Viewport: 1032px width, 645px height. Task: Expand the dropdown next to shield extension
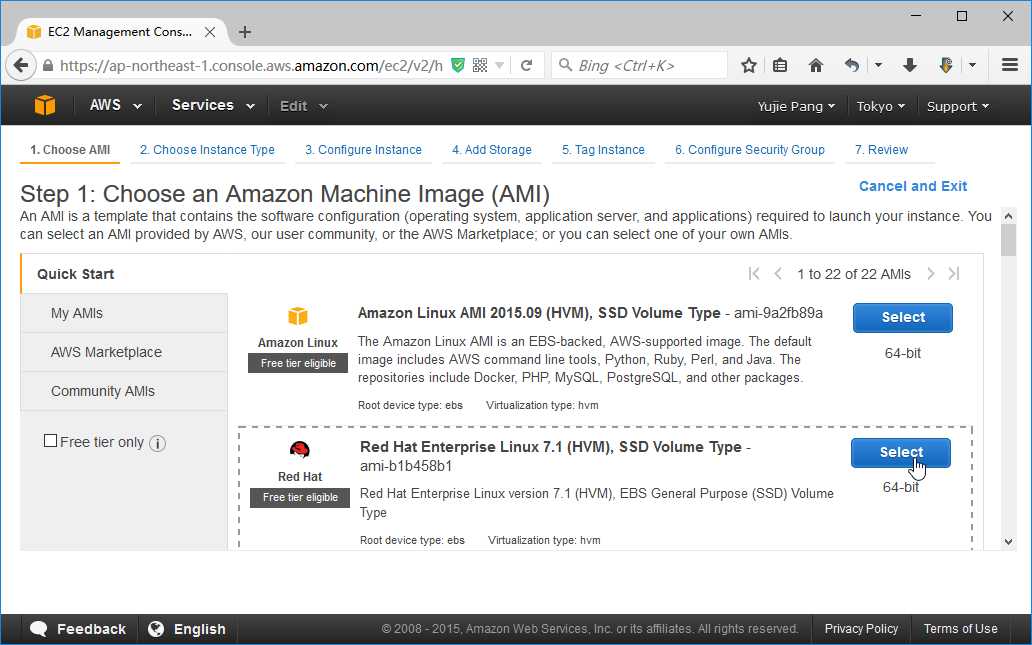pos(972,65)
